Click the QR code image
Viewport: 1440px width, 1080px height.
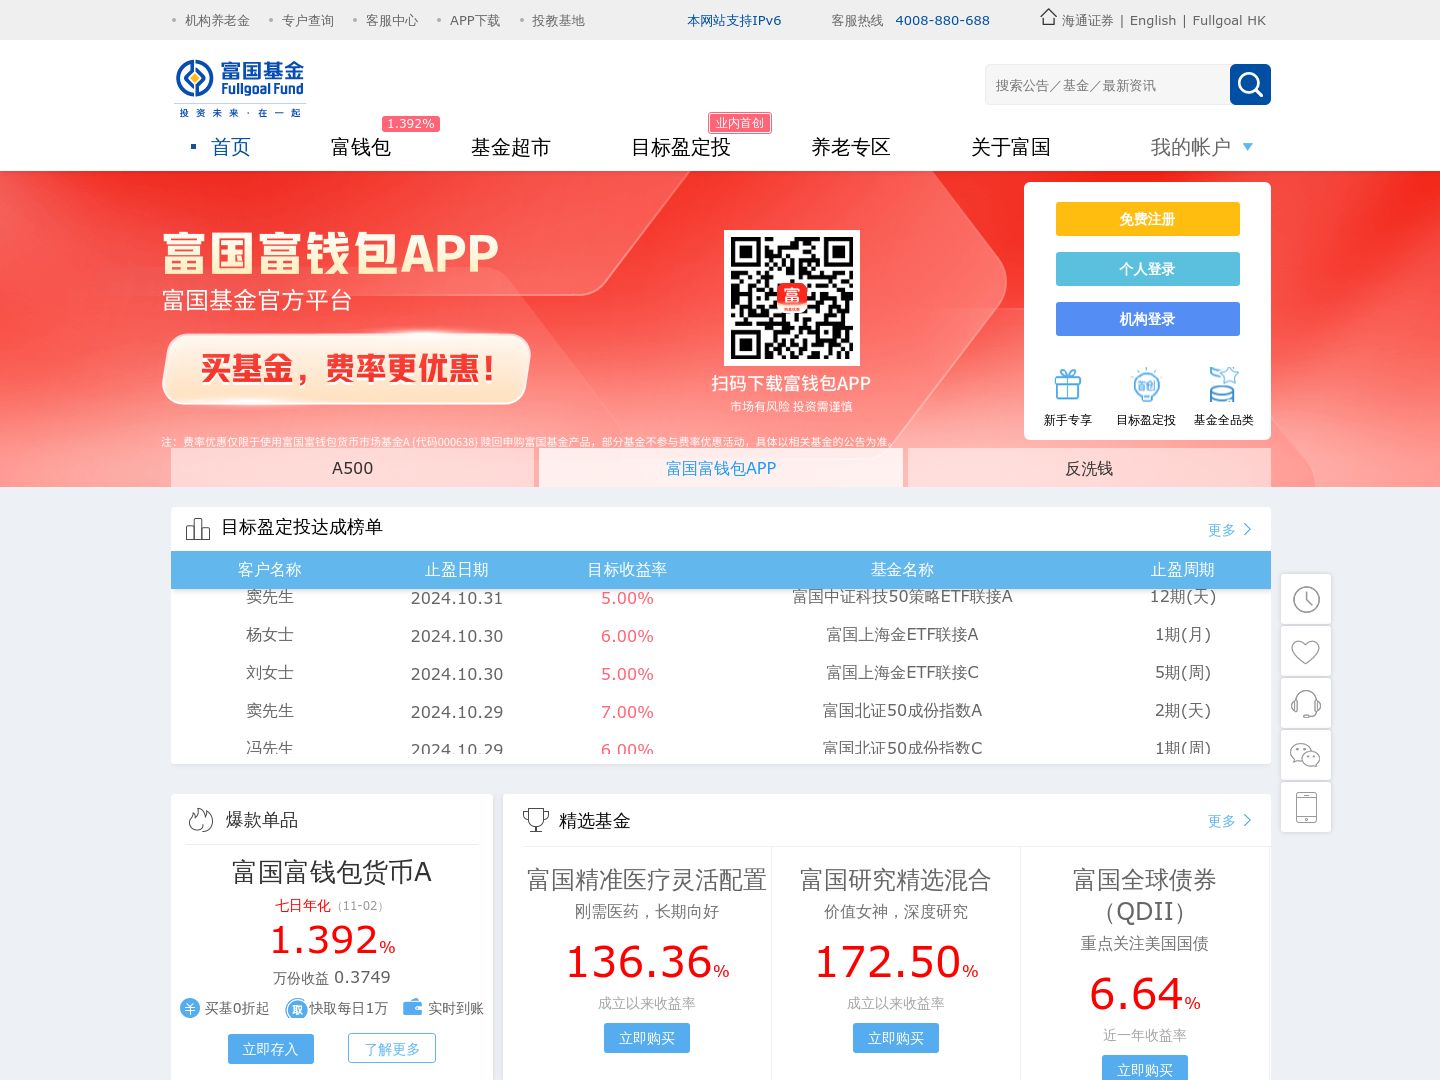point(792,298)
